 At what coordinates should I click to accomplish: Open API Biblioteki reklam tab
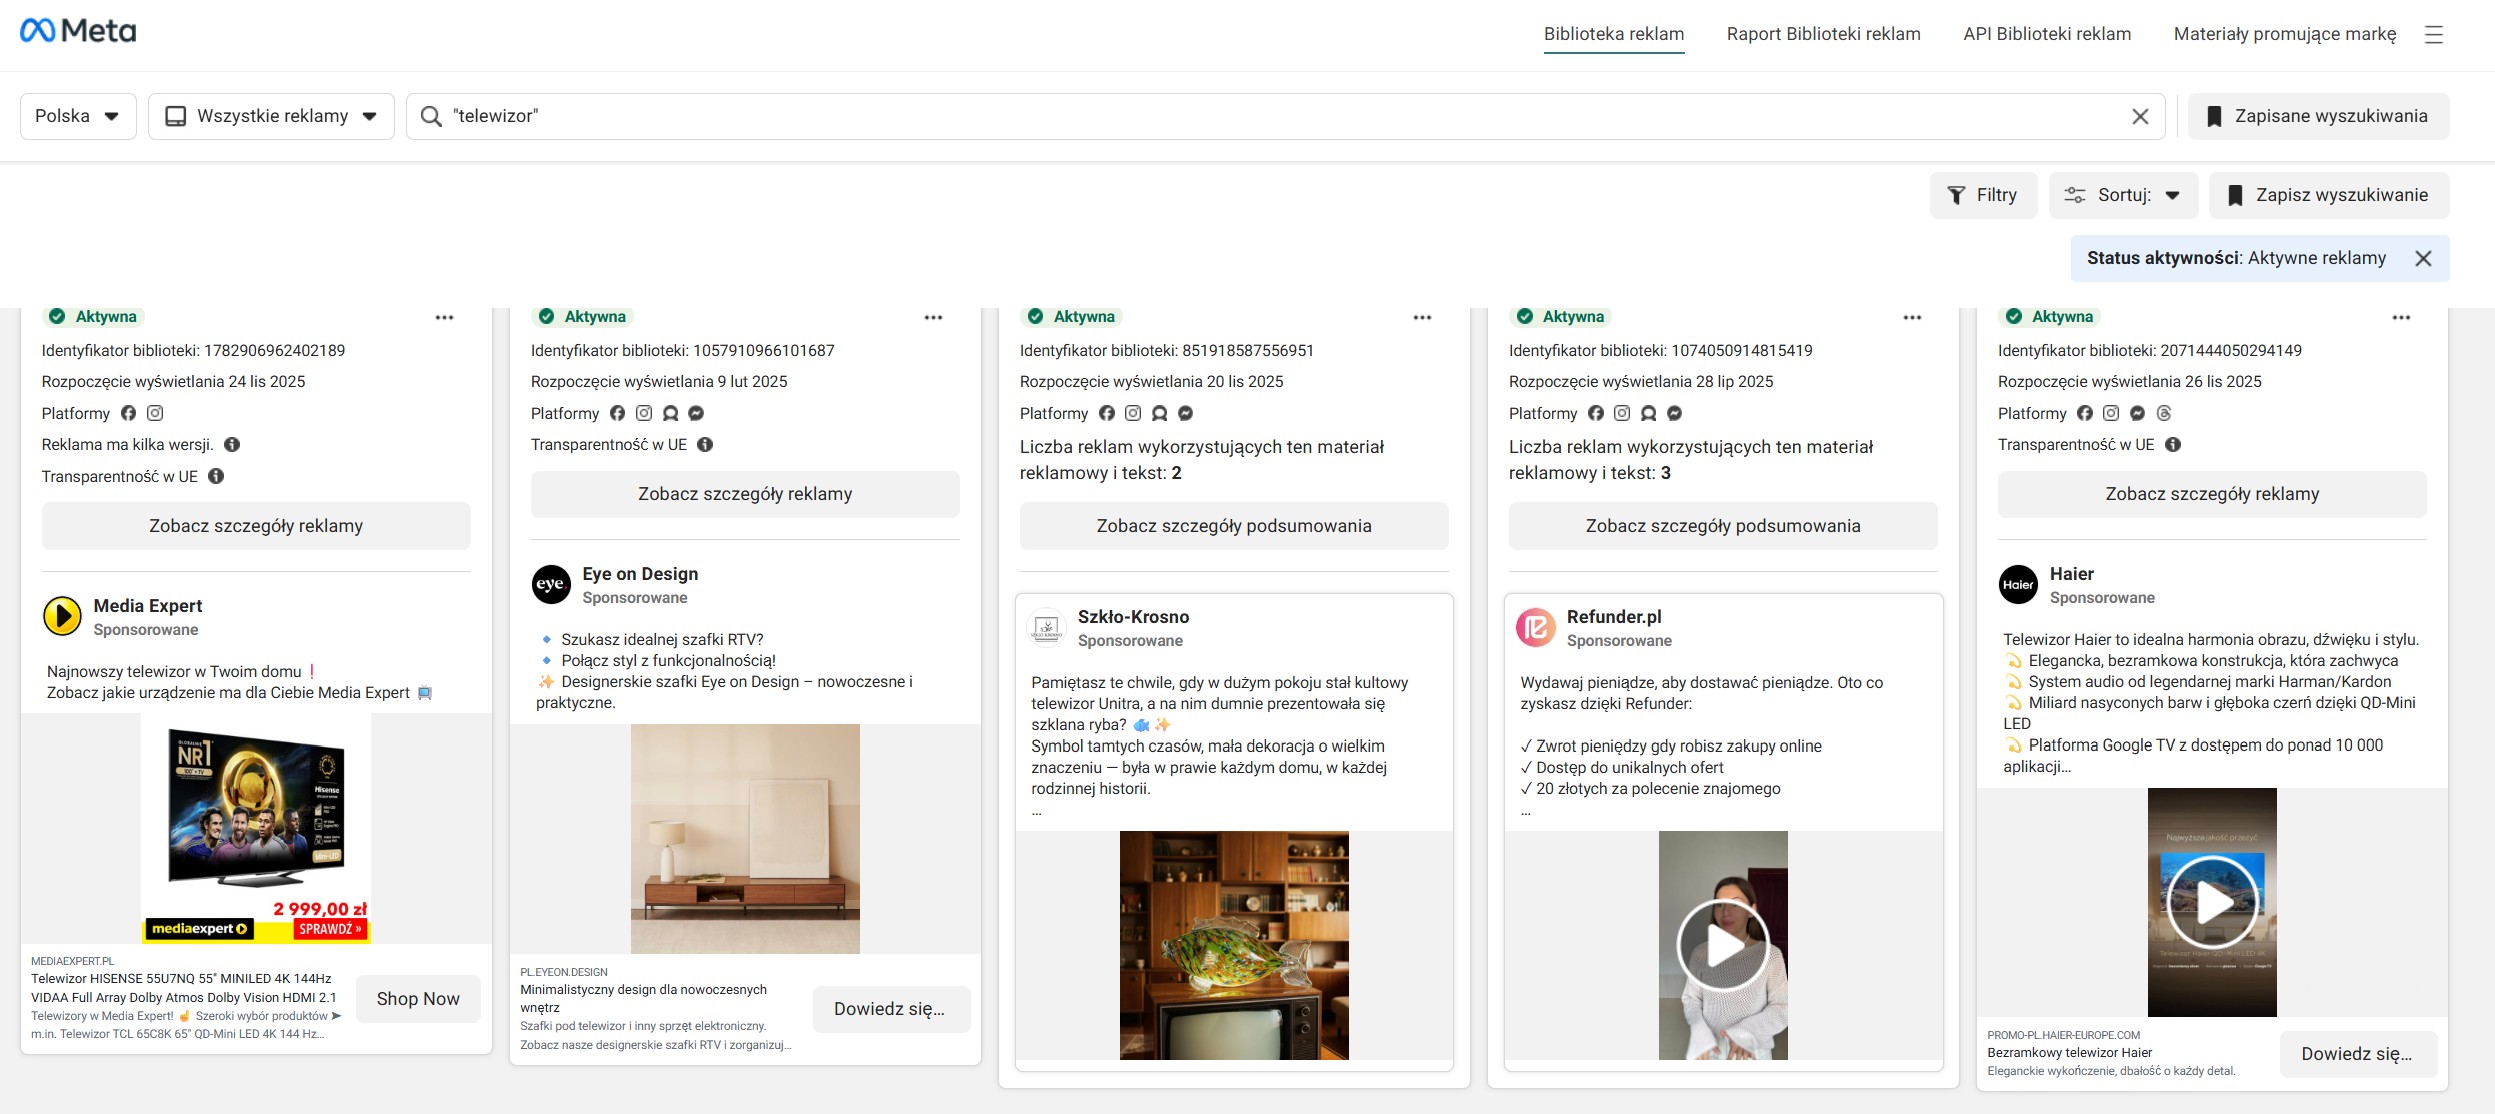click(x=2046, y=34)
